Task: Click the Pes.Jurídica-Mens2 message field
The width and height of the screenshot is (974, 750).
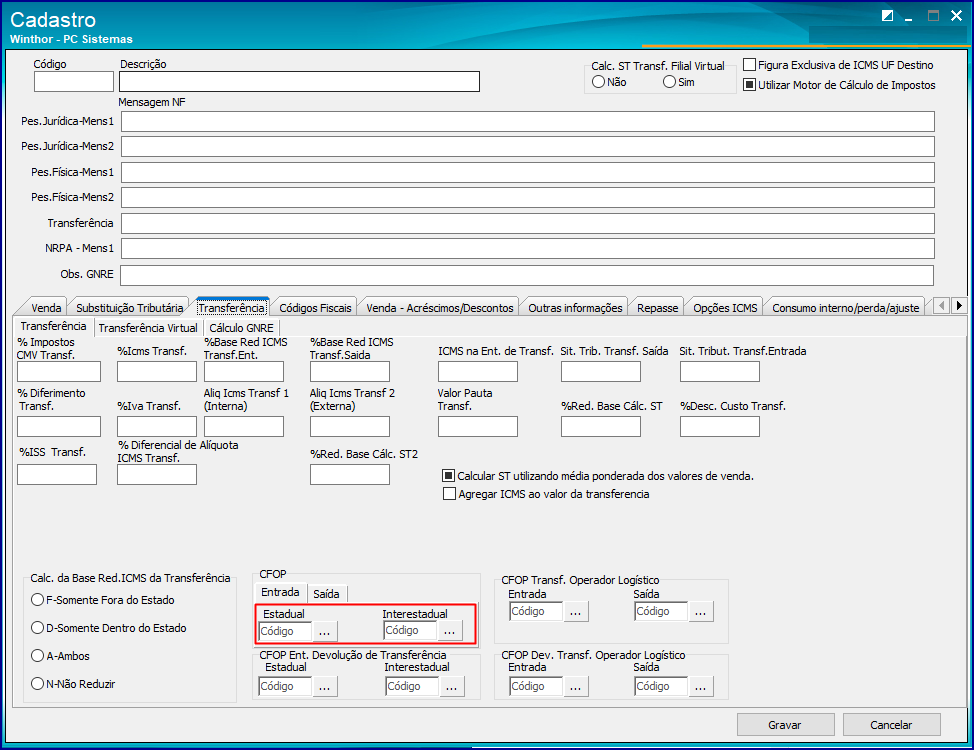Action: tap(528, 147)
